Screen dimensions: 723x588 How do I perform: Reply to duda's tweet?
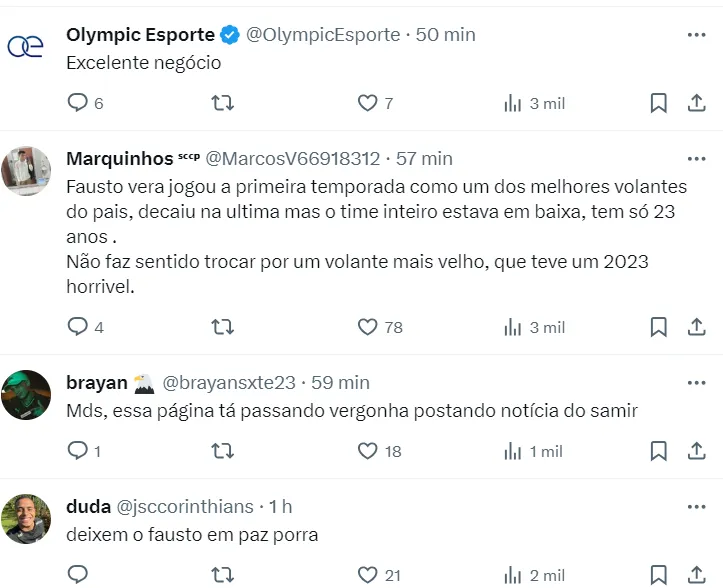point(78,574)
